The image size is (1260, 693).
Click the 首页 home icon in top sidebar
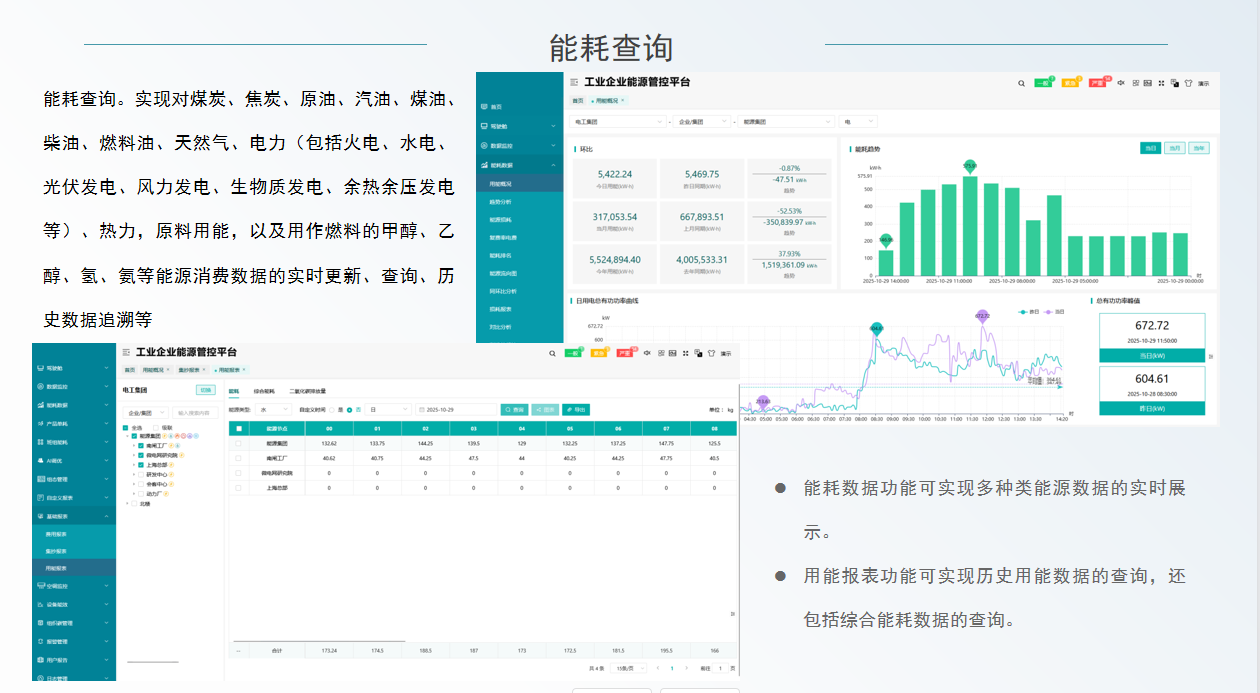click(x=484, y=106)
